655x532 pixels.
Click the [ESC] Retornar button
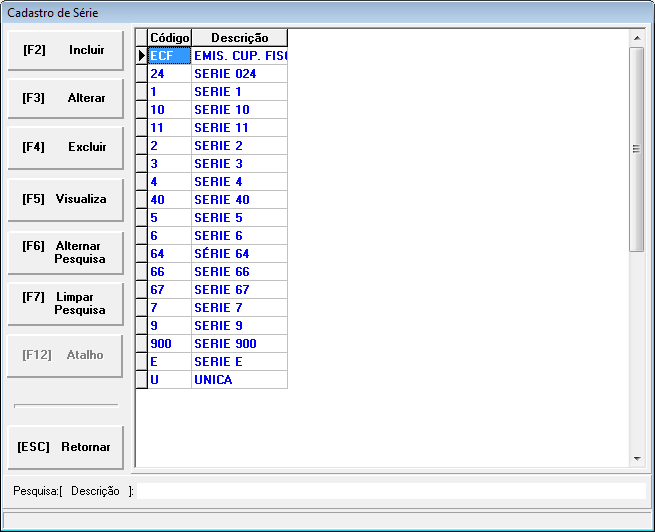[66, 447]
